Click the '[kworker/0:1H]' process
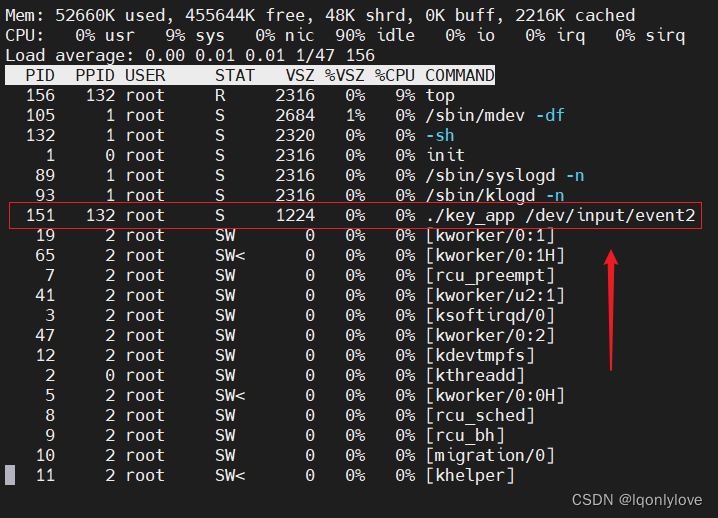 tap(495, 256)
